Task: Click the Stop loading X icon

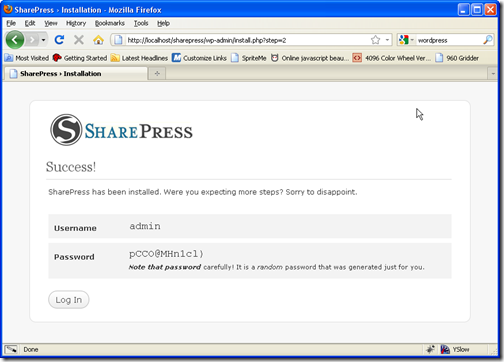Action: (79, 40)
